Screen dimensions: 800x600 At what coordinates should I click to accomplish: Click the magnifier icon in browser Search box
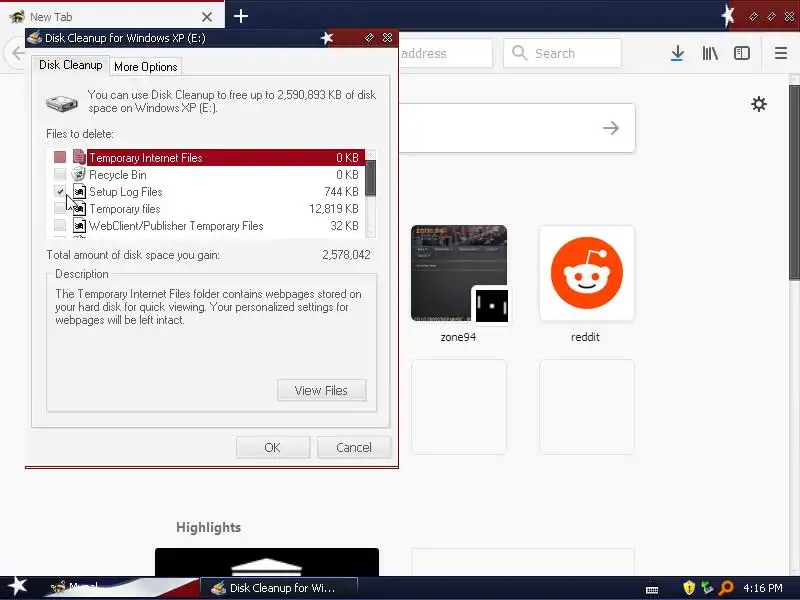519,53
